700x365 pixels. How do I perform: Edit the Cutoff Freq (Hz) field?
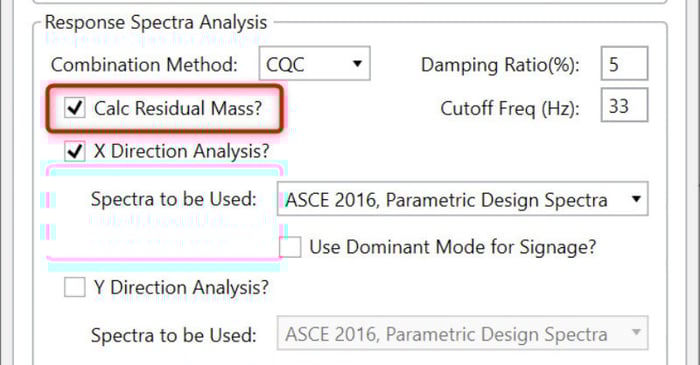624,105
